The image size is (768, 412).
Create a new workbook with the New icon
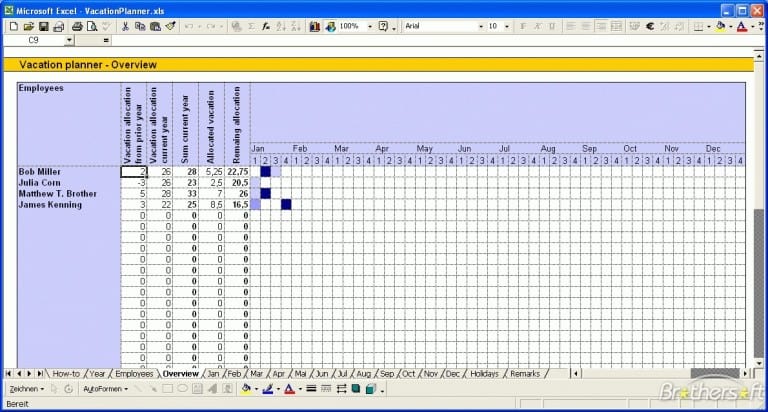coord(14,26)
